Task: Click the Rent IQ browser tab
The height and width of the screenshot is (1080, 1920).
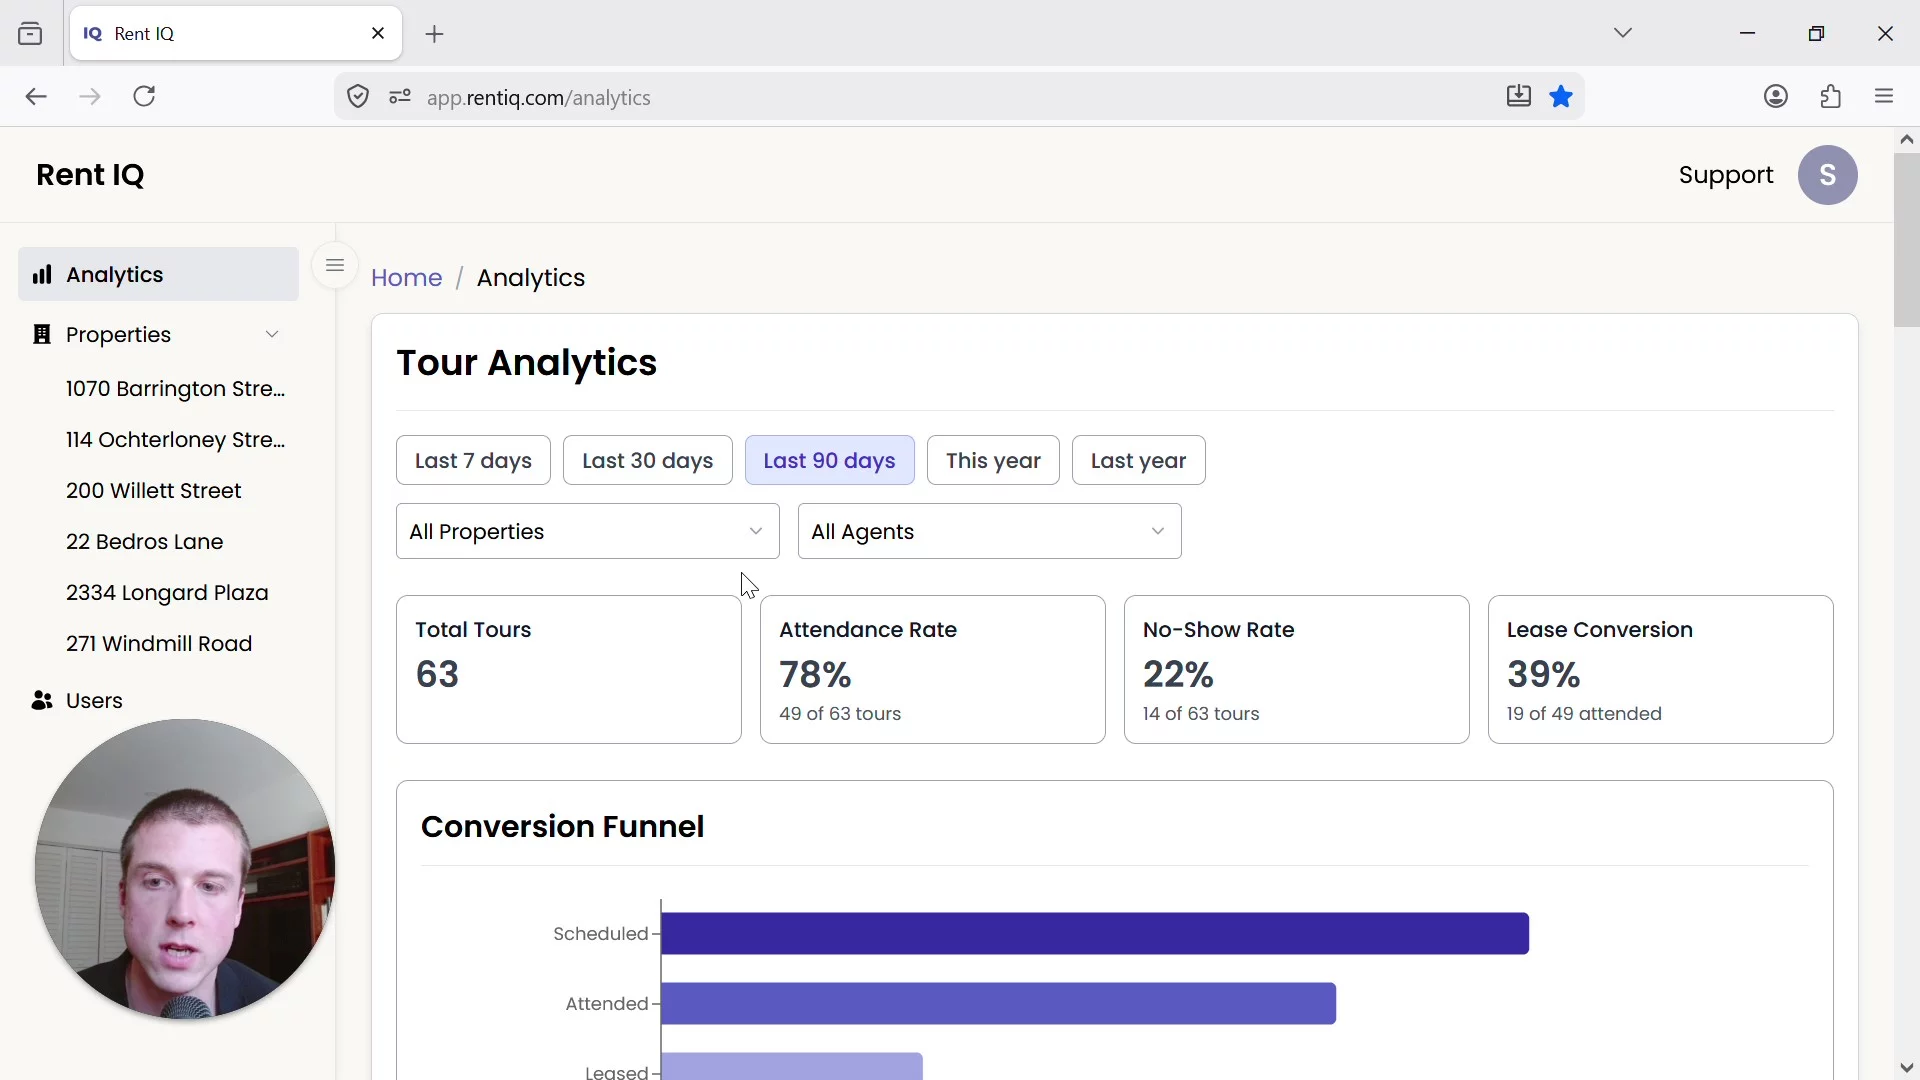Action: click(236, 34)
